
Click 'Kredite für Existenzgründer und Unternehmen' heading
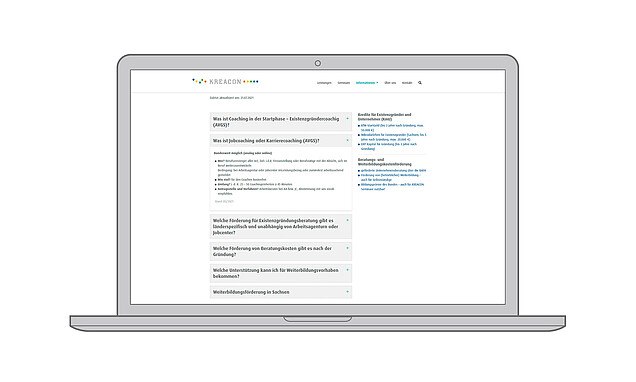(384, 117)
